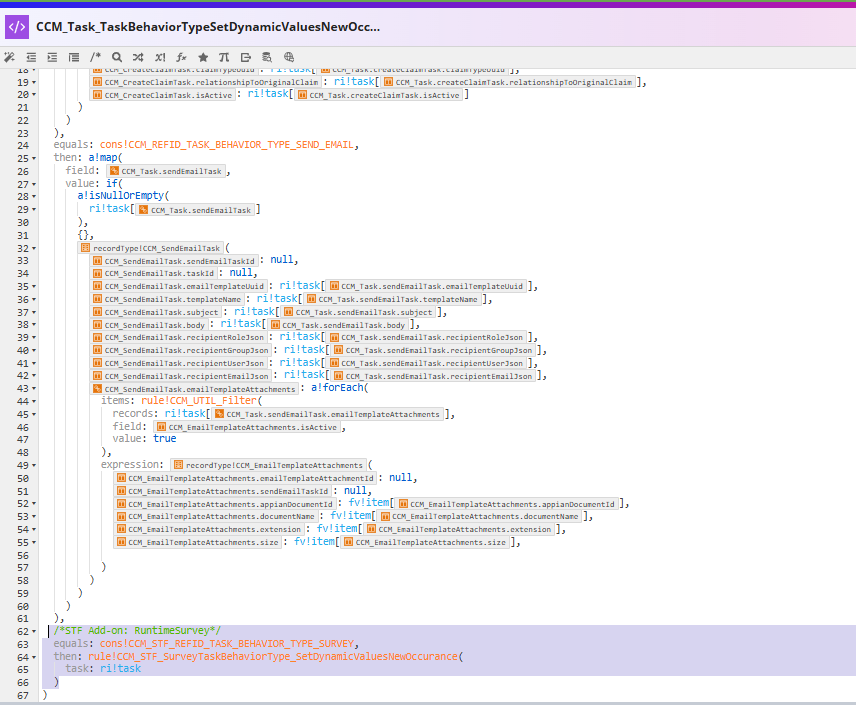
Task: Click the export arrow toolbar icon
Action: pyautogui.click(x=246, y=57)
